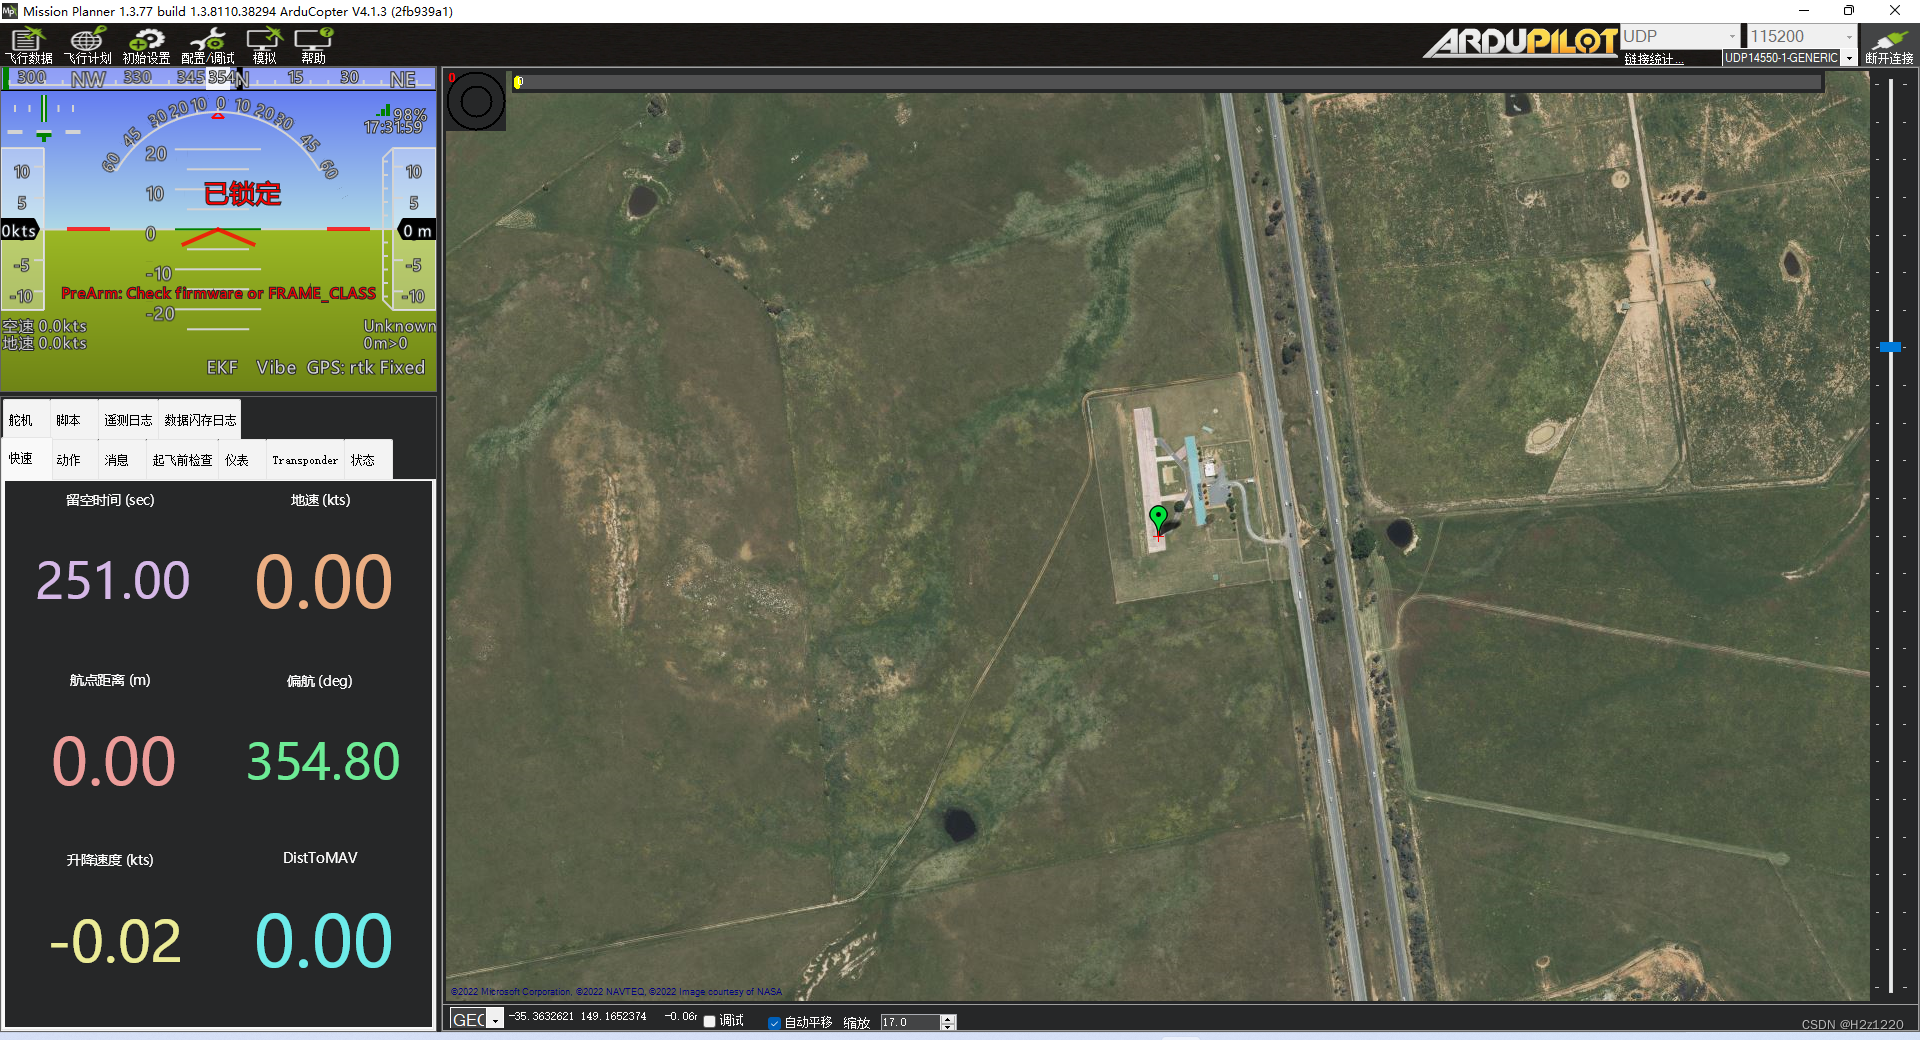Open the 飞行计划 flight plan screen
This screenshot has height=1040, width=1920.
coord(88,46)
